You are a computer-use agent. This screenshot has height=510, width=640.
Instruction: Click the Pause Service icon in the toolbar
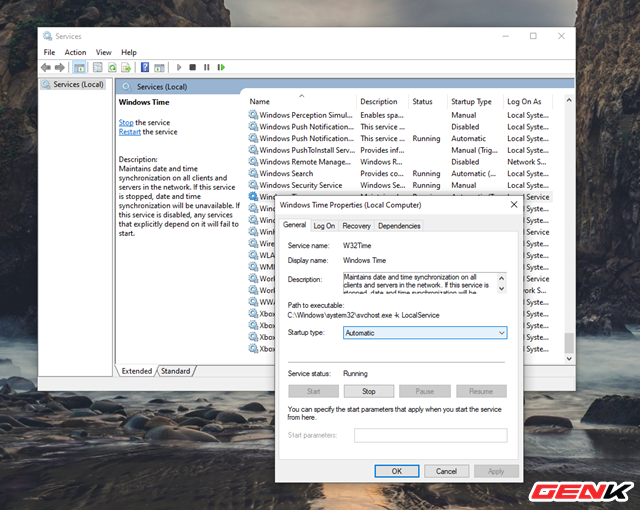coord(207,67)
